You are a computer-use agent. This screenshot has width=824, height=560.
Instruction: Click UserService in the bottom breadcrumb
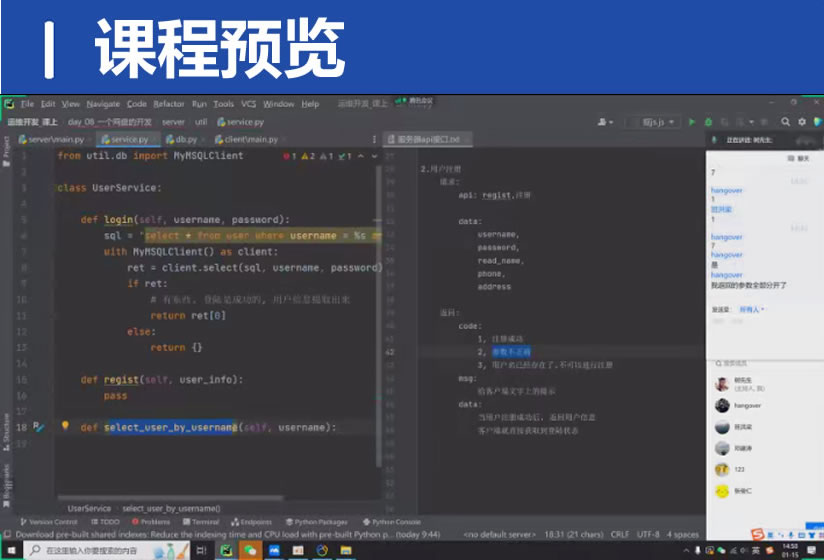pos(89,509)
